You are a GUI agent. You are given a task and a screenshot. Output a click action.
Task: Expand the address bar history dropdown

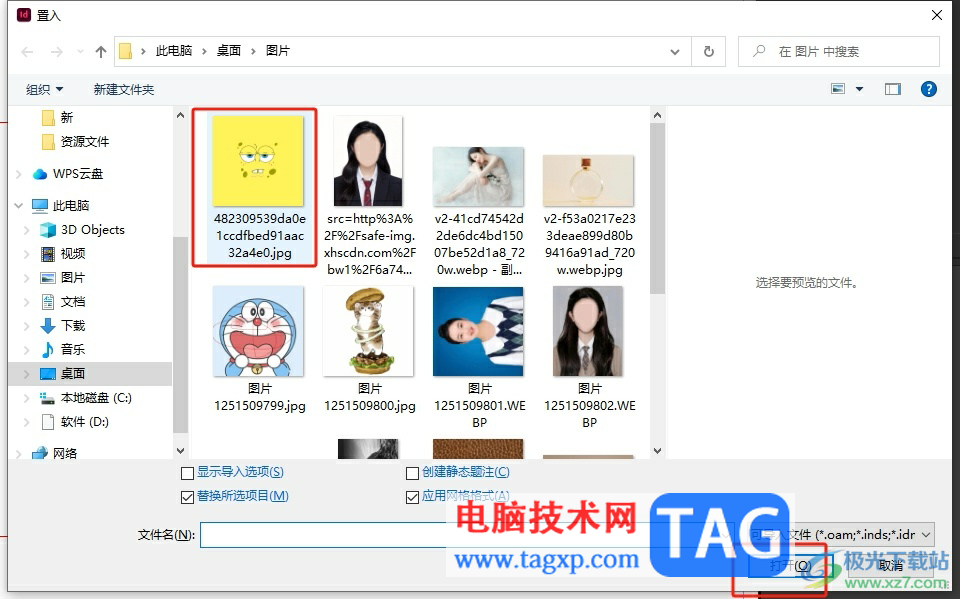[675, 51]
